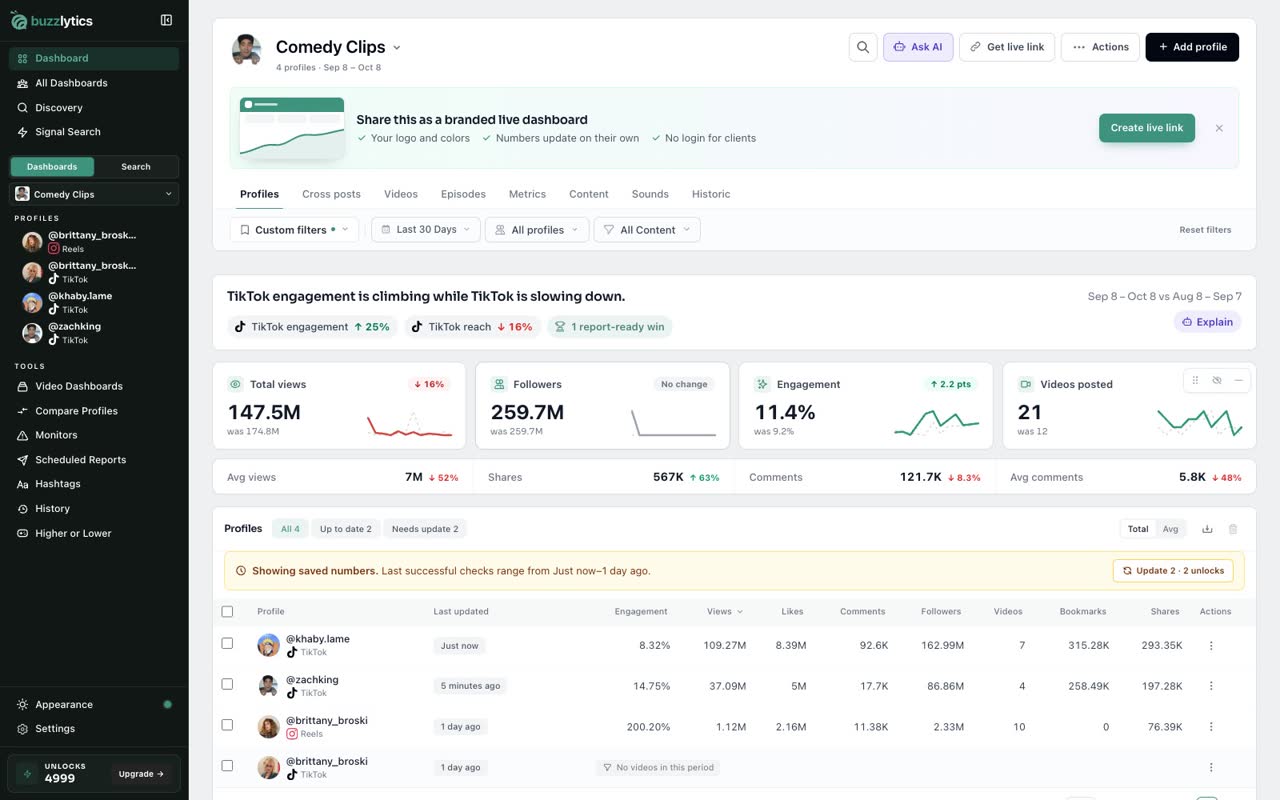Check the @zachking row checkbox
1280x800 pixels.
click(227, 684)
